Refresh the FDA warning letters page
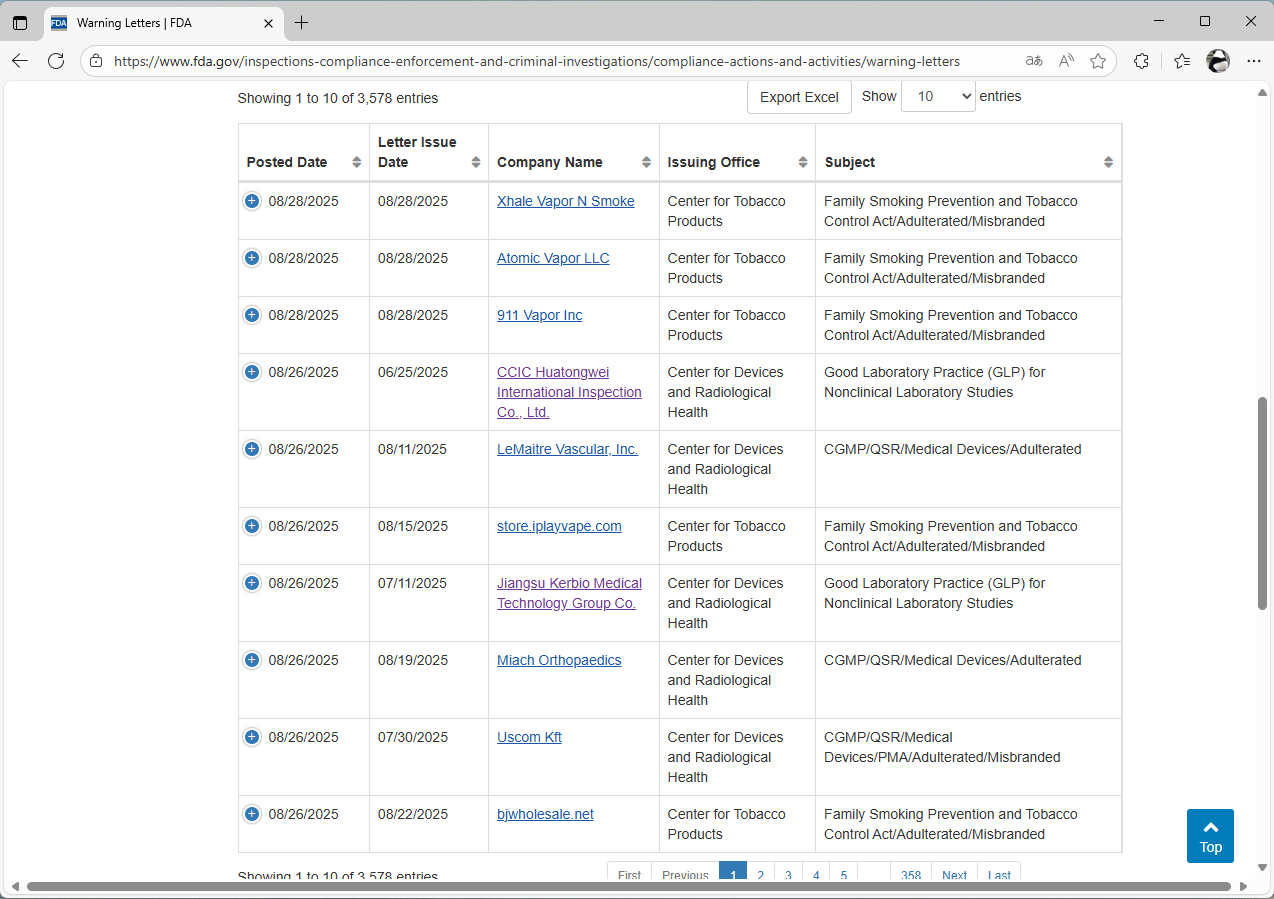This screenshot has width=1274, height=899. click(x=56, y=61)
